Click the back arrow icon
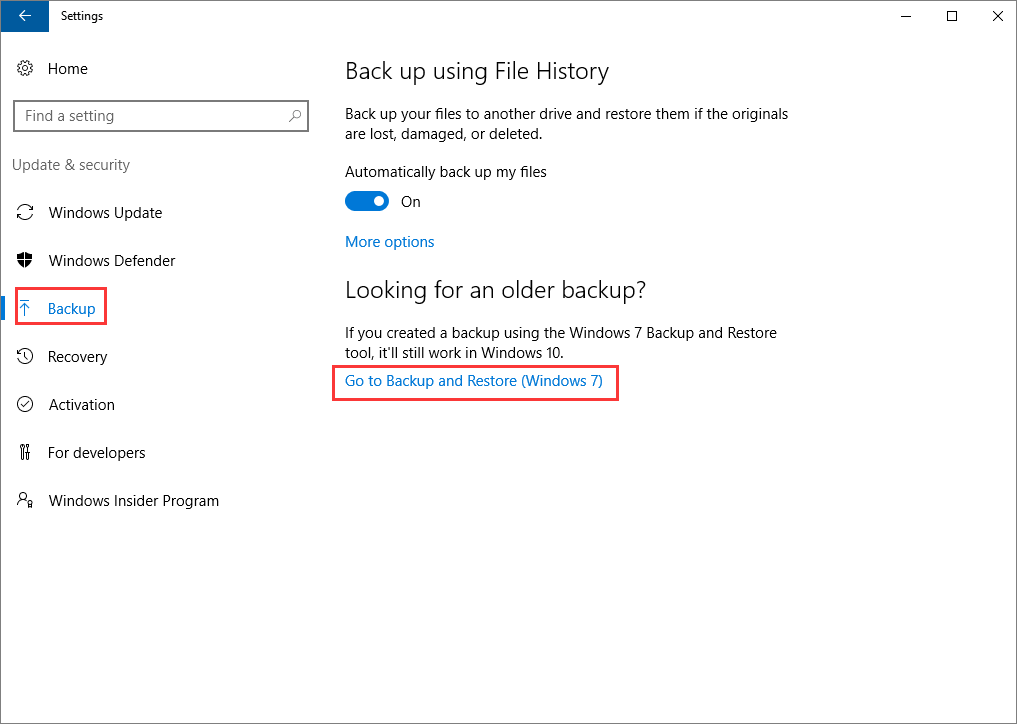 tap(24, 16)
